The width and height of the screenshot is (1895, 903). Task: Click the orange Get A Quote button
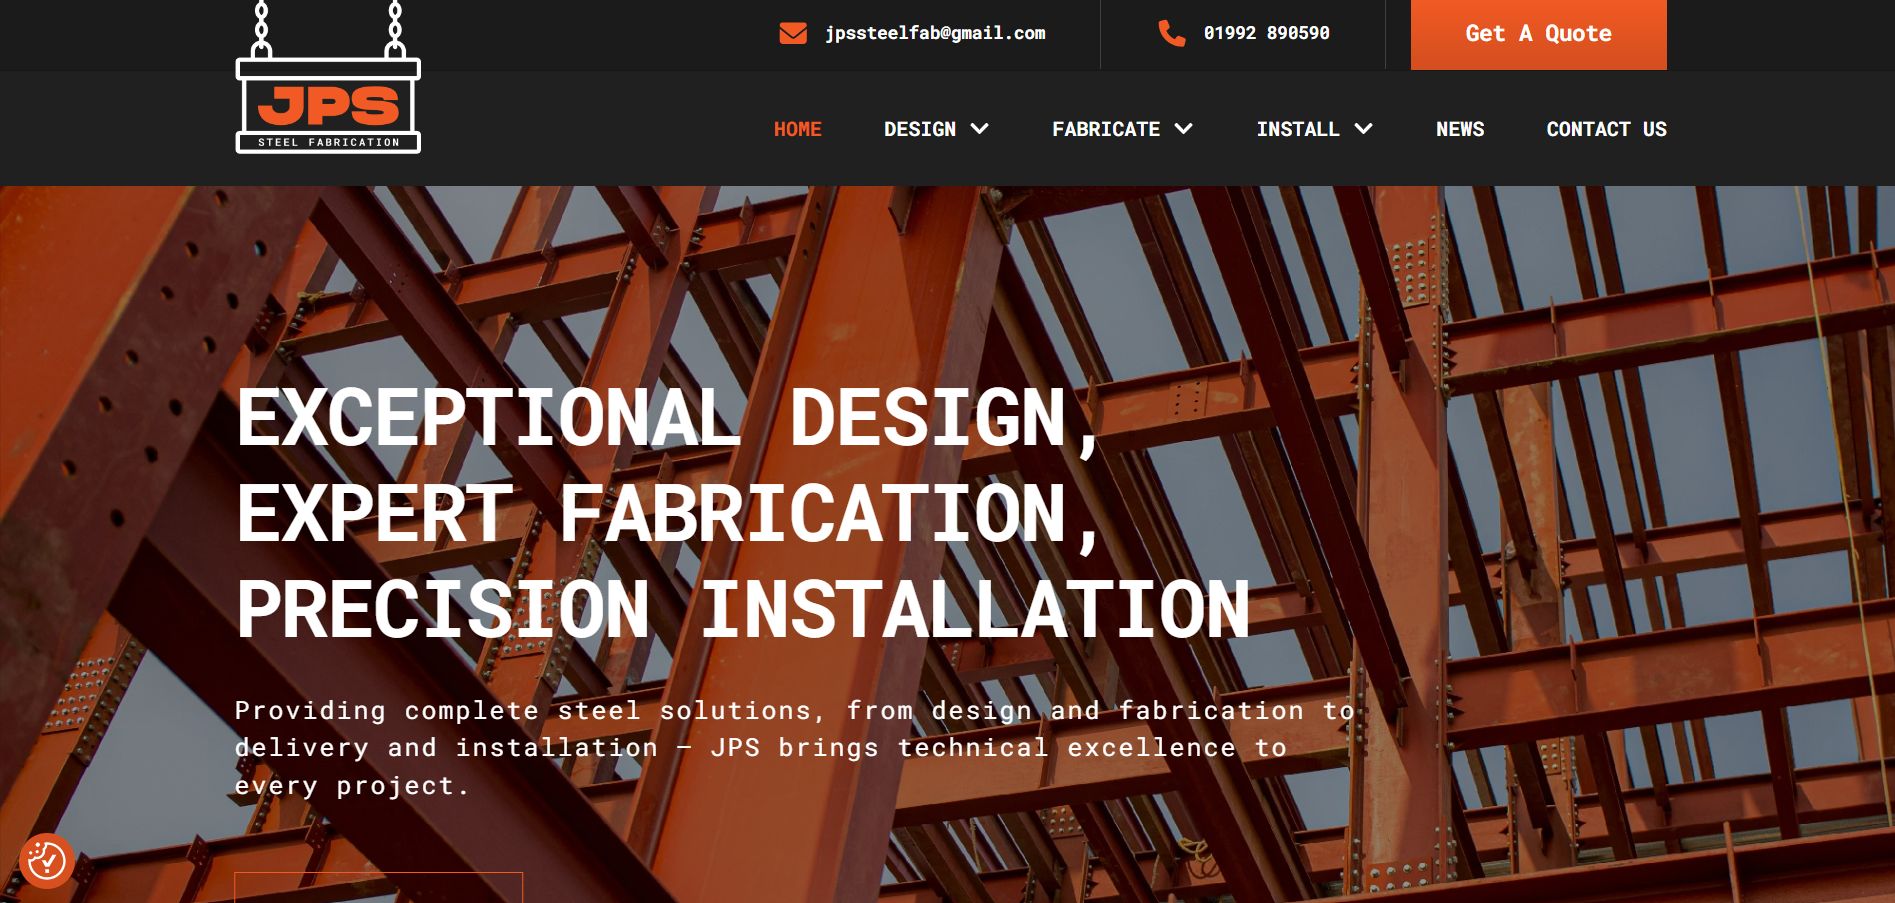coord(1537,33)
